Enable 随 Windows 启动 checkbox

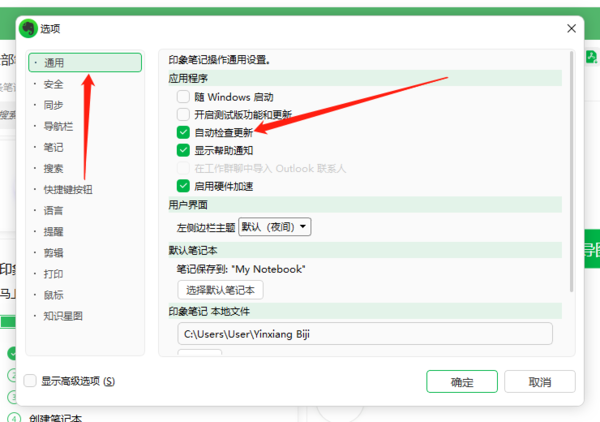pos(183,97)
